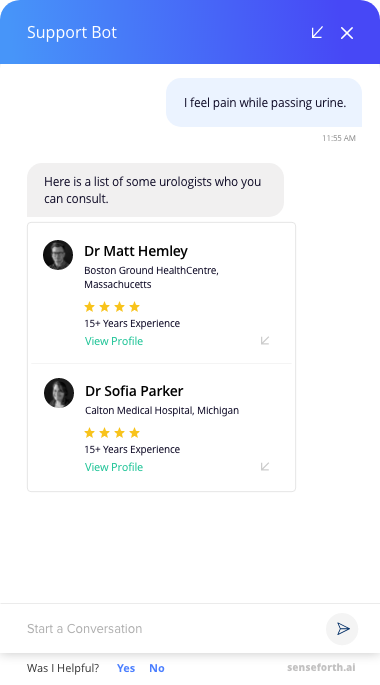This screenshot has height=685, width=380.
Task: Focus the Start a Conversation input field
Action: click(x=173, y=629)
